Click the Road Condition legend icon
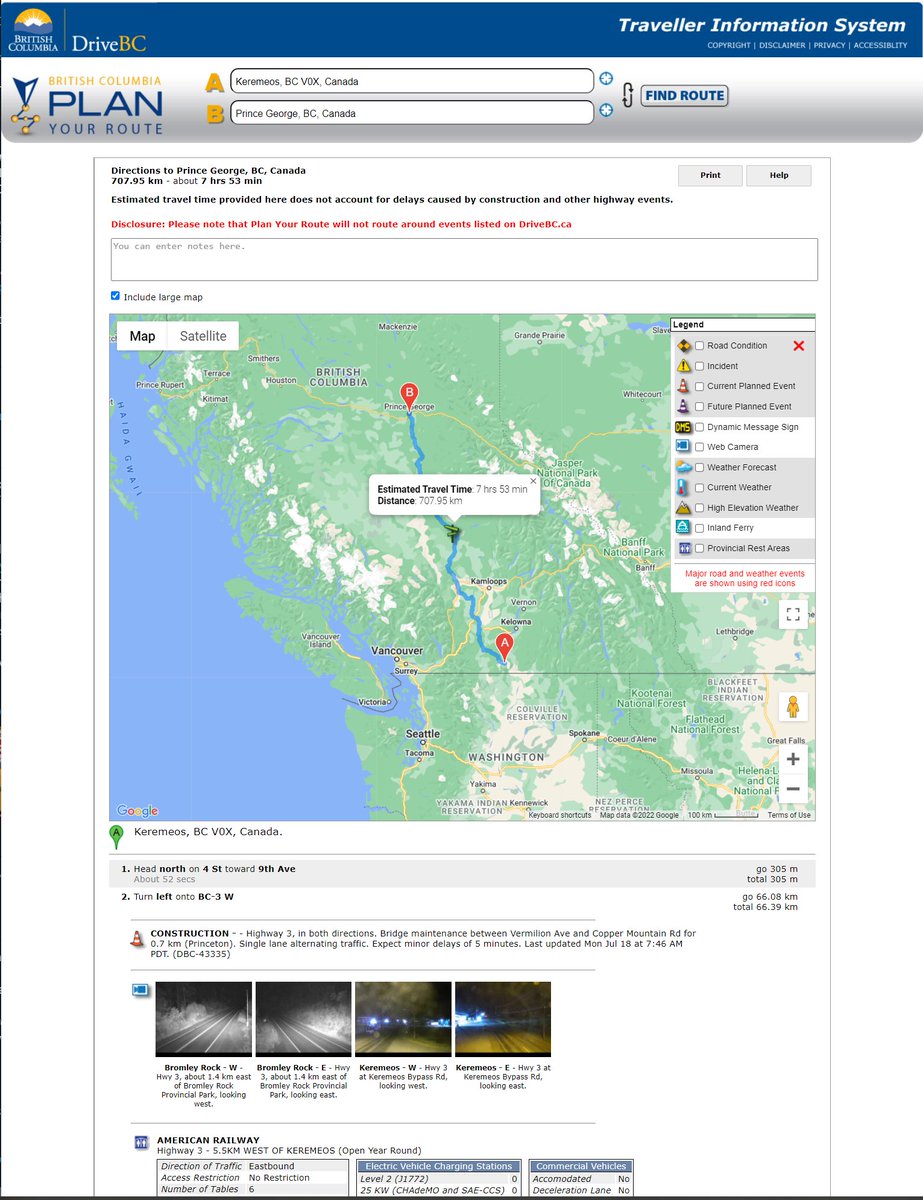 684,346
